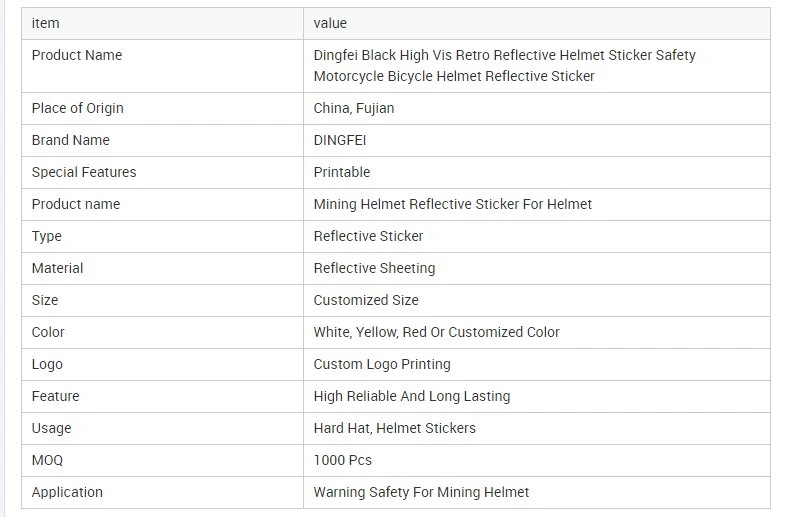Click the 'Custom Logo Printing' value
The image size is (787, 517).
tap(382, 364)
